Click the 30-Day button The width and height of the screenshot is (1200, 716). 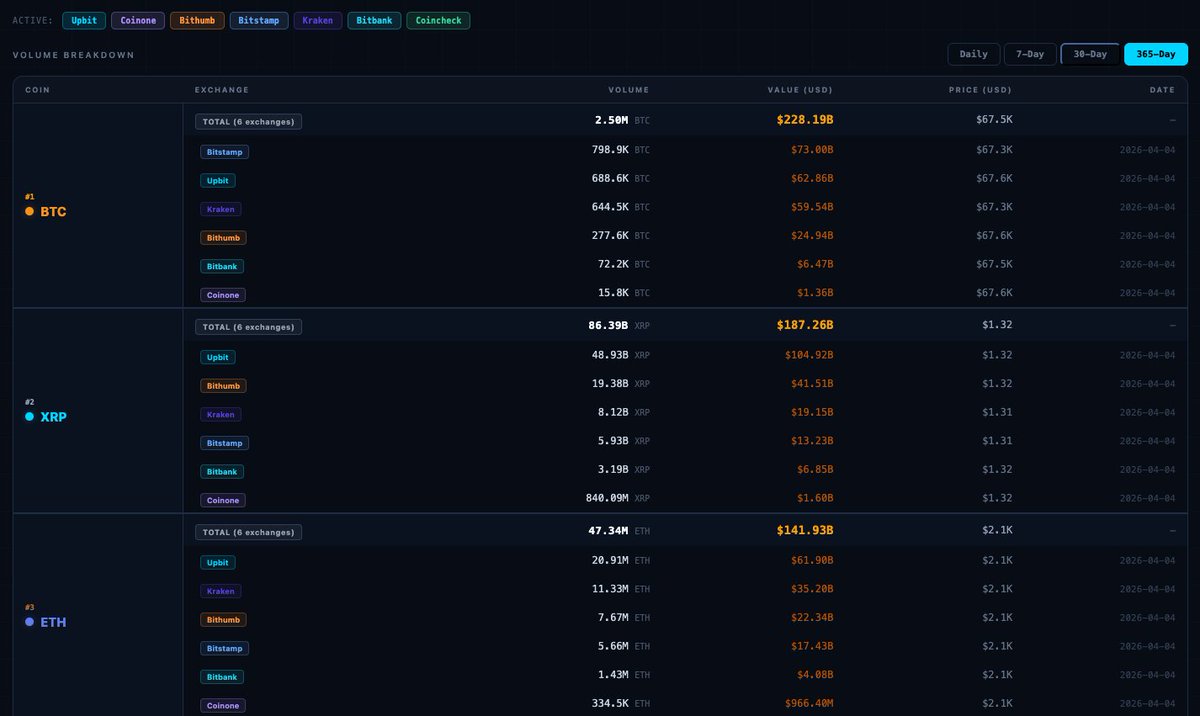coord(1089,54)
